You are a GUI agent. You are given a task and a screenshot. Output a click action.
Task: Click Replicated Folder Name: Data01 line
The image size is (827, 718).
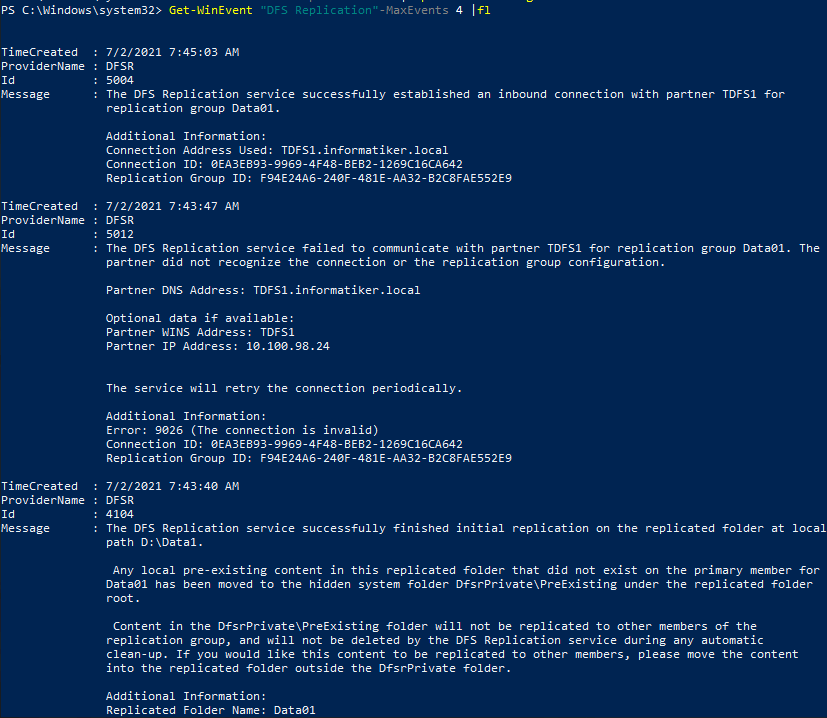click(210, 711)
